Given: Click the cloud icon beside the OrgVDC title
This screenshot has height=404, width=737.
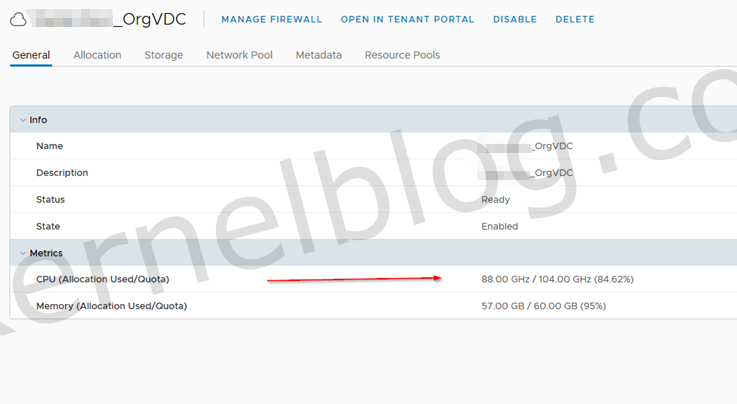Looking at the screenshot, I should coord(20,19).
